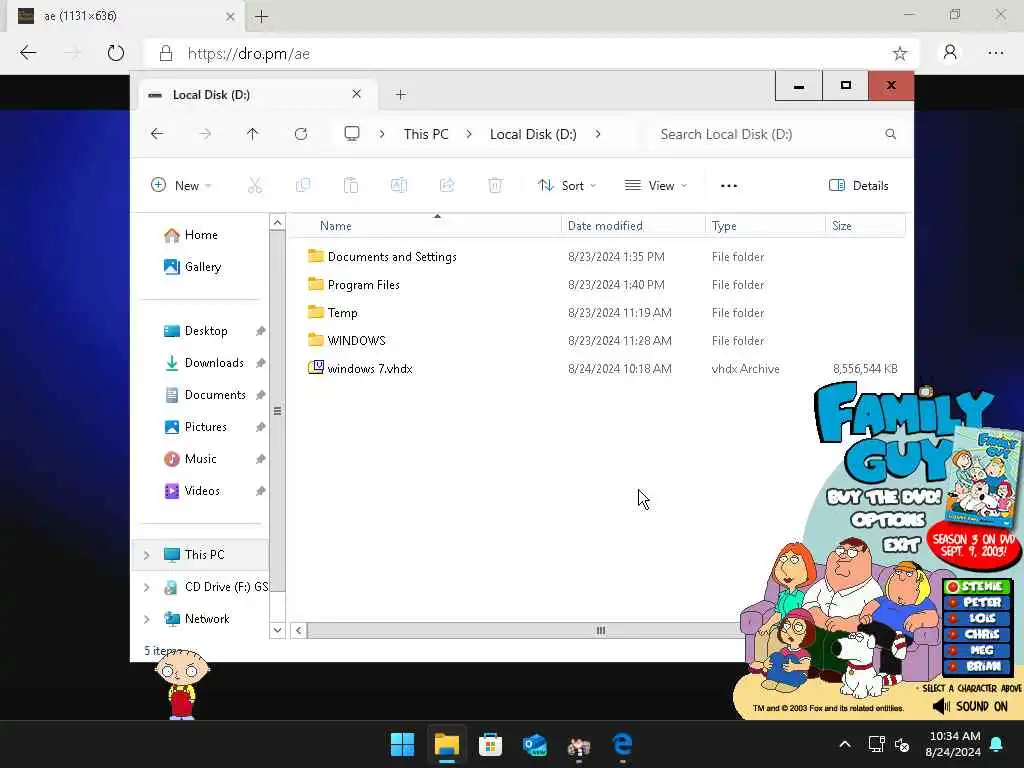Toggle the Details pane
1024x768 pixels.
pyautogui.click(x=858, y=185)
